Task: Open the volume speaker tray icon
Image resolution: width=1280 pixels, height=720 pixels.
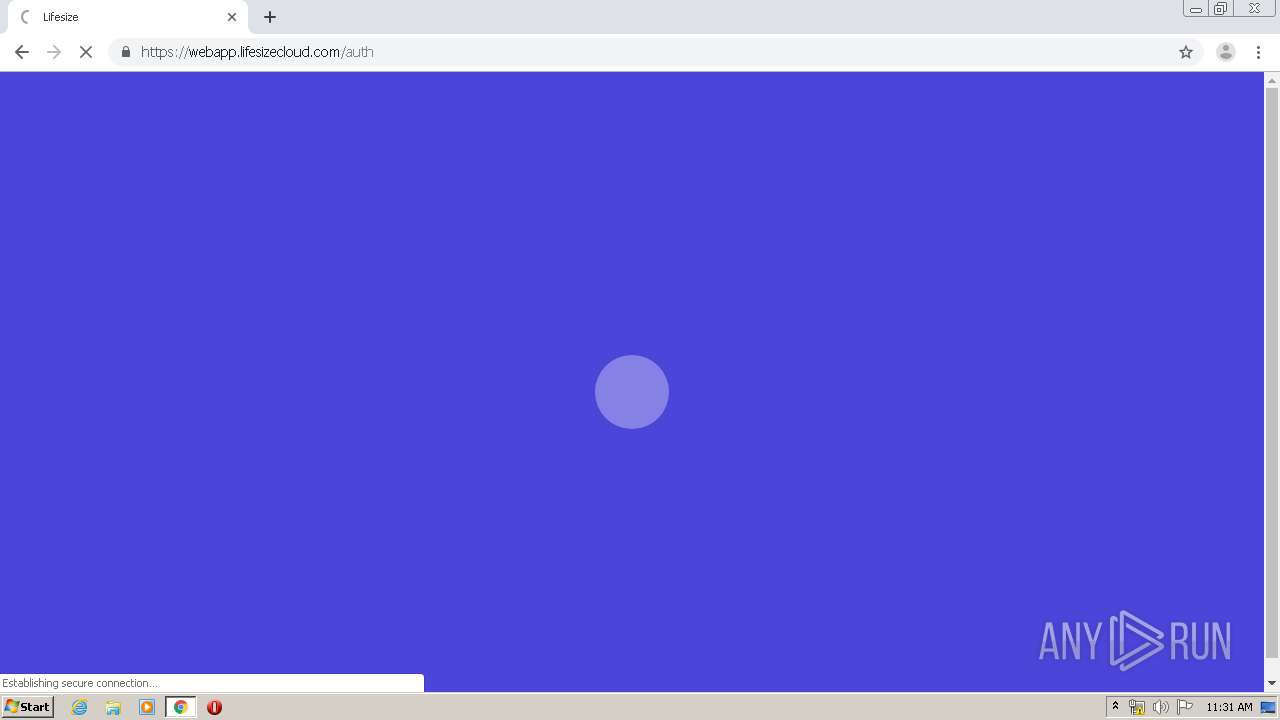Action: [1161, 707]
